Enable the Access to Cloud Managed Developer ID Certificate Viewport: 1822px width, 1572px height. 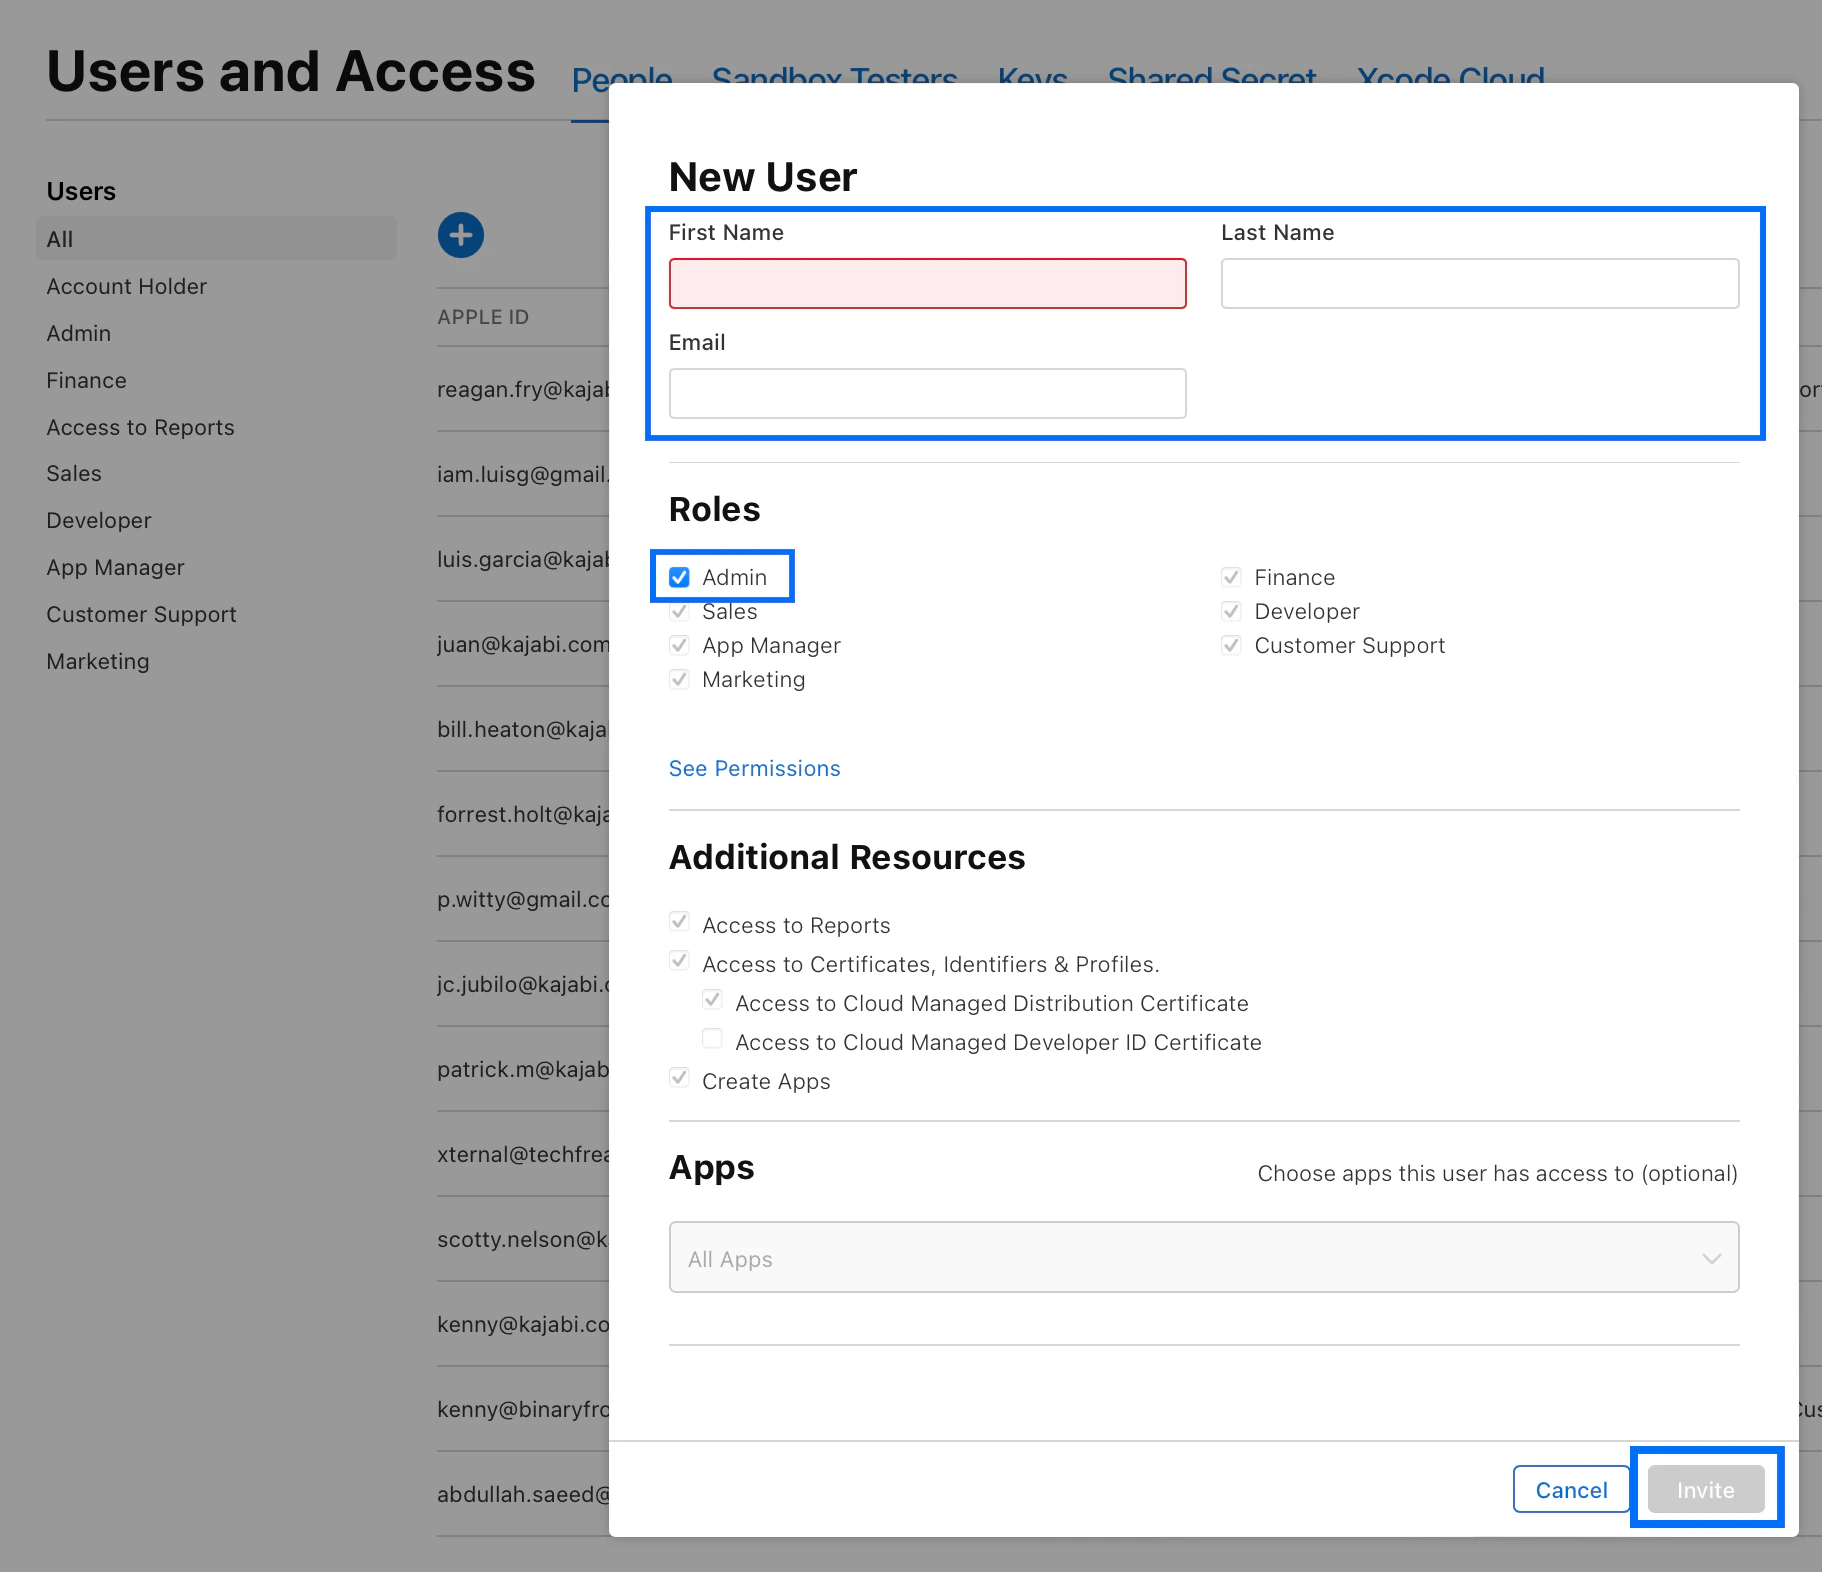coord(712,1040)
